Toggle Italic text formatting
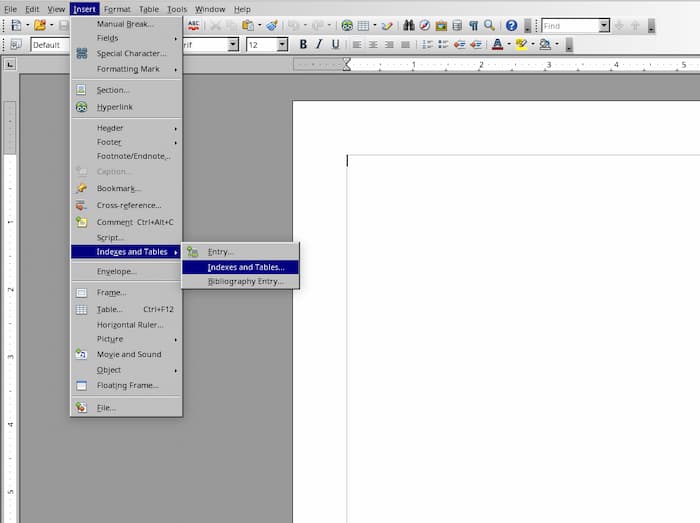700x523 pixels. pyautogui.click(x=319, y=45)
